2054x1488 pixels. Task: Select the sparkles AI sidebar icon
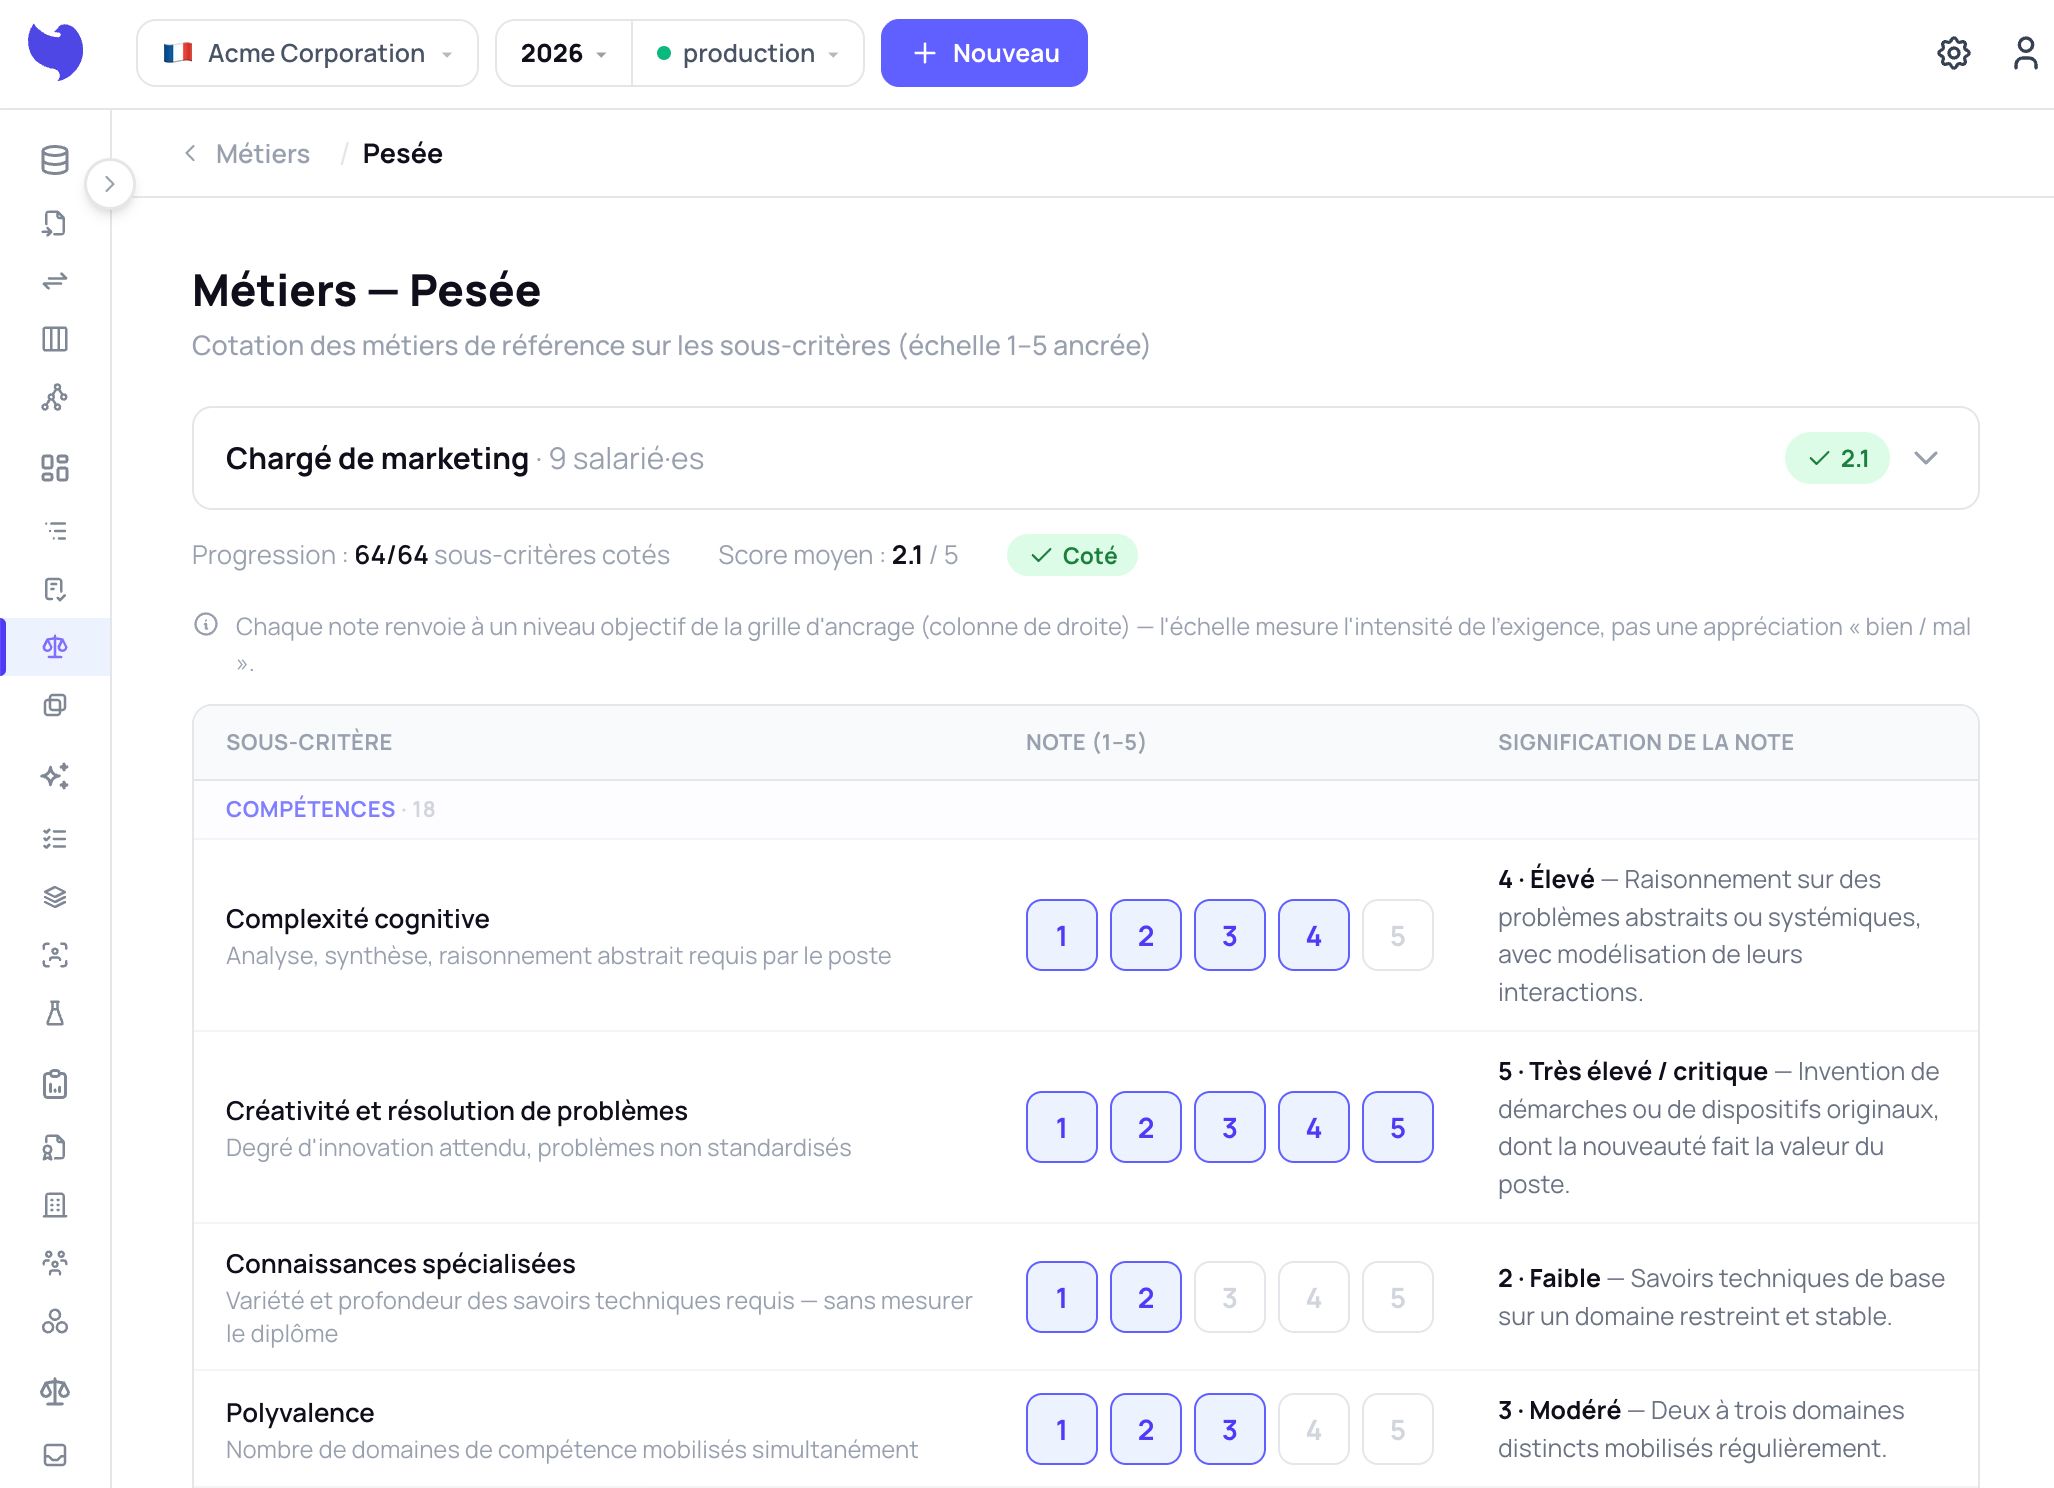(x=55, y=776)
